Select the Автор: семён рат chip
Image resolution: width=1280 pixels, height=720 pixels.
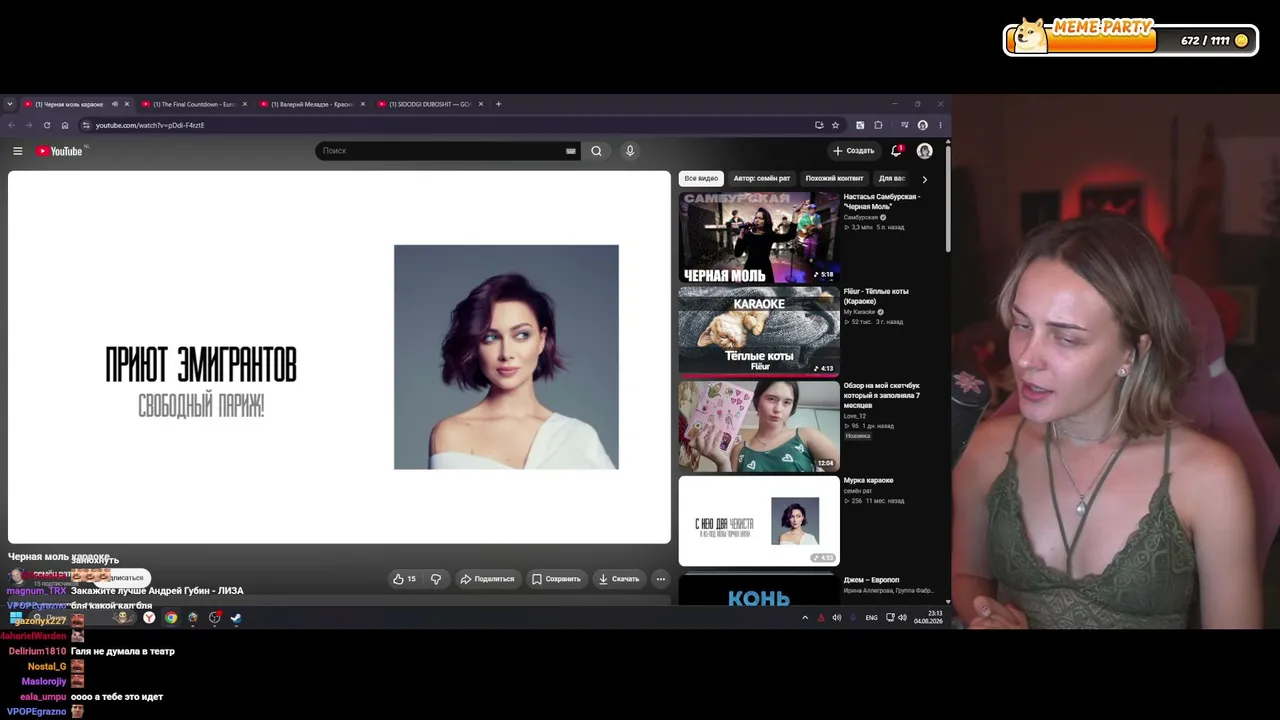tap(762, 179)
